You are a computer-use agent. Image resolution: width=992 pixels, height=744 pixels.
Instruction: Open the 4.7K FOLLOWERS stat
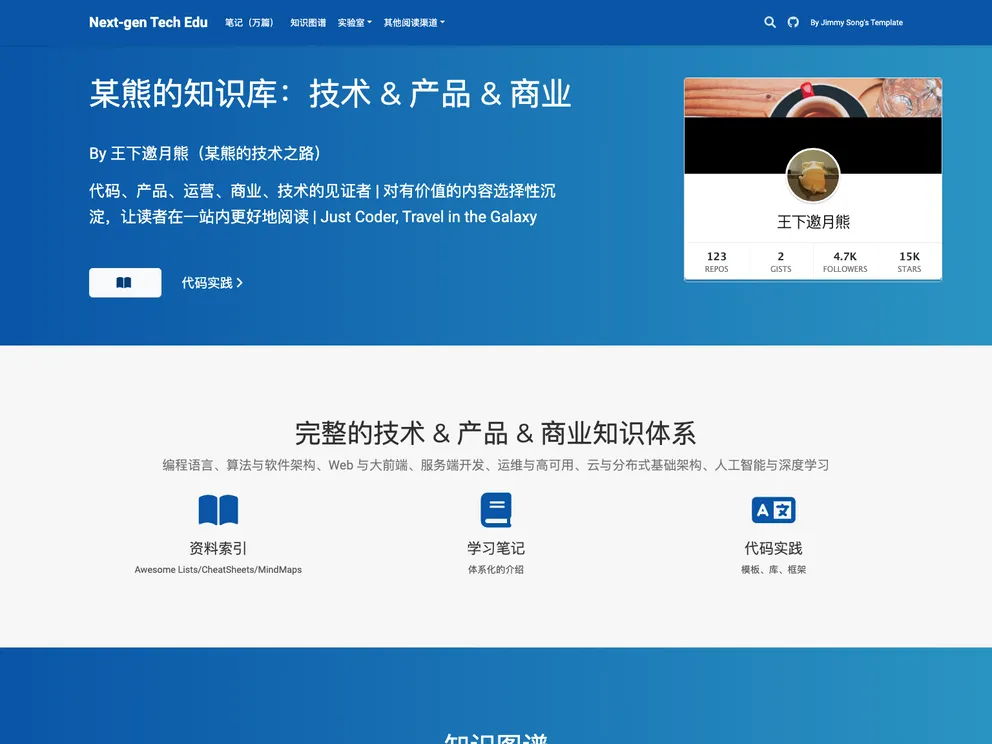[845, 261]
